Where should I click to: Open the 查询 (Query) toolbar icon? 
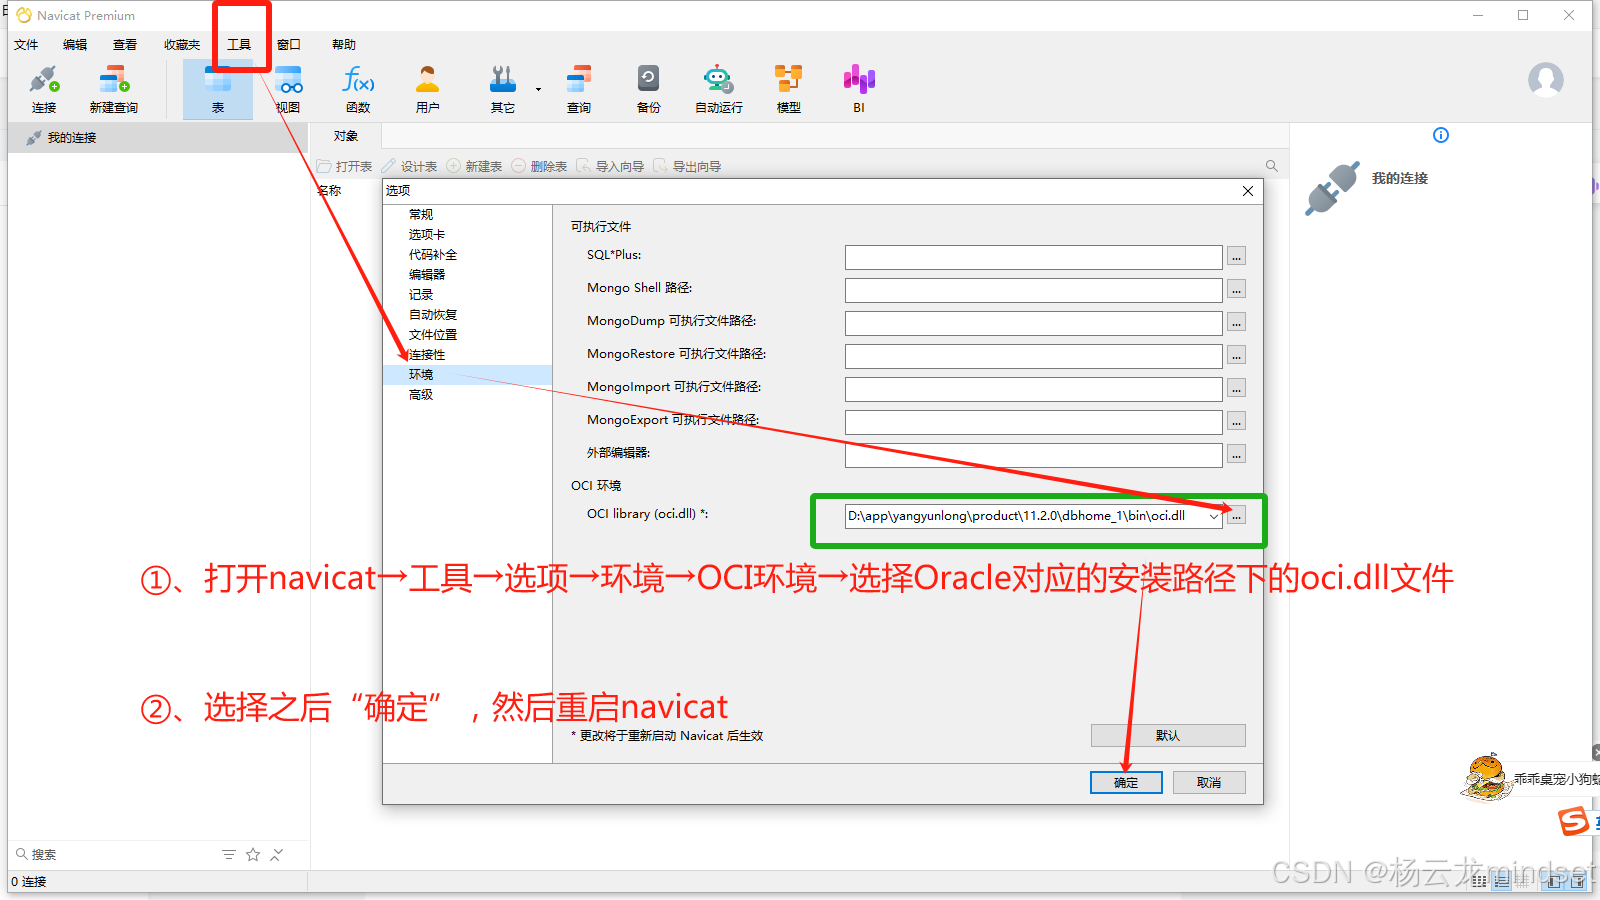click(579, 89)
